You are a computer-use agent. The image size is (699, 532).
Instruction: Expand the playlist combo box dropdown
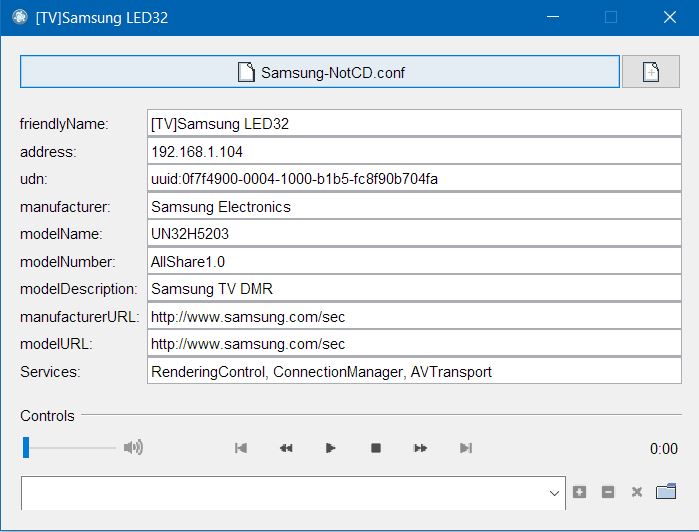point(554,493)
